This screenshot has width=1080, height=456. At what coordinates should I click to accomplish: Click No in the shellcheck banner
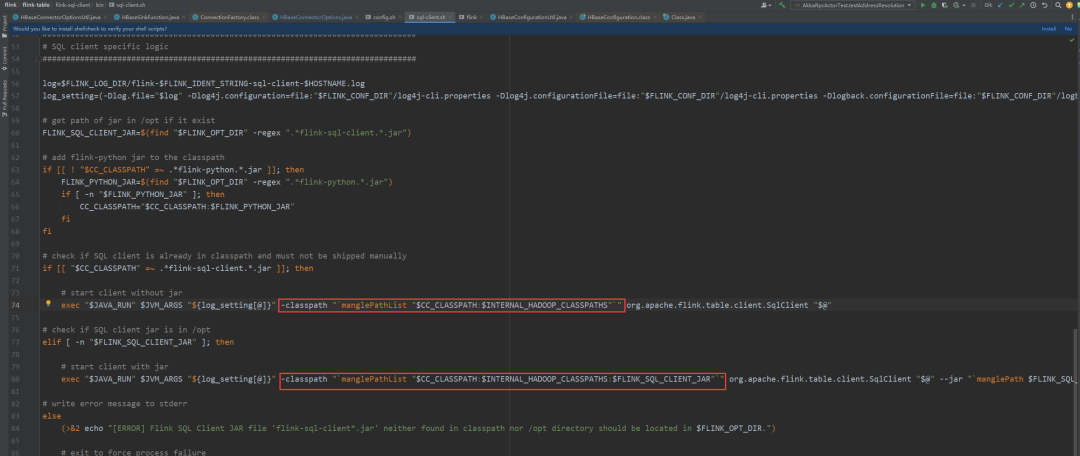(x=1069, y=29)
